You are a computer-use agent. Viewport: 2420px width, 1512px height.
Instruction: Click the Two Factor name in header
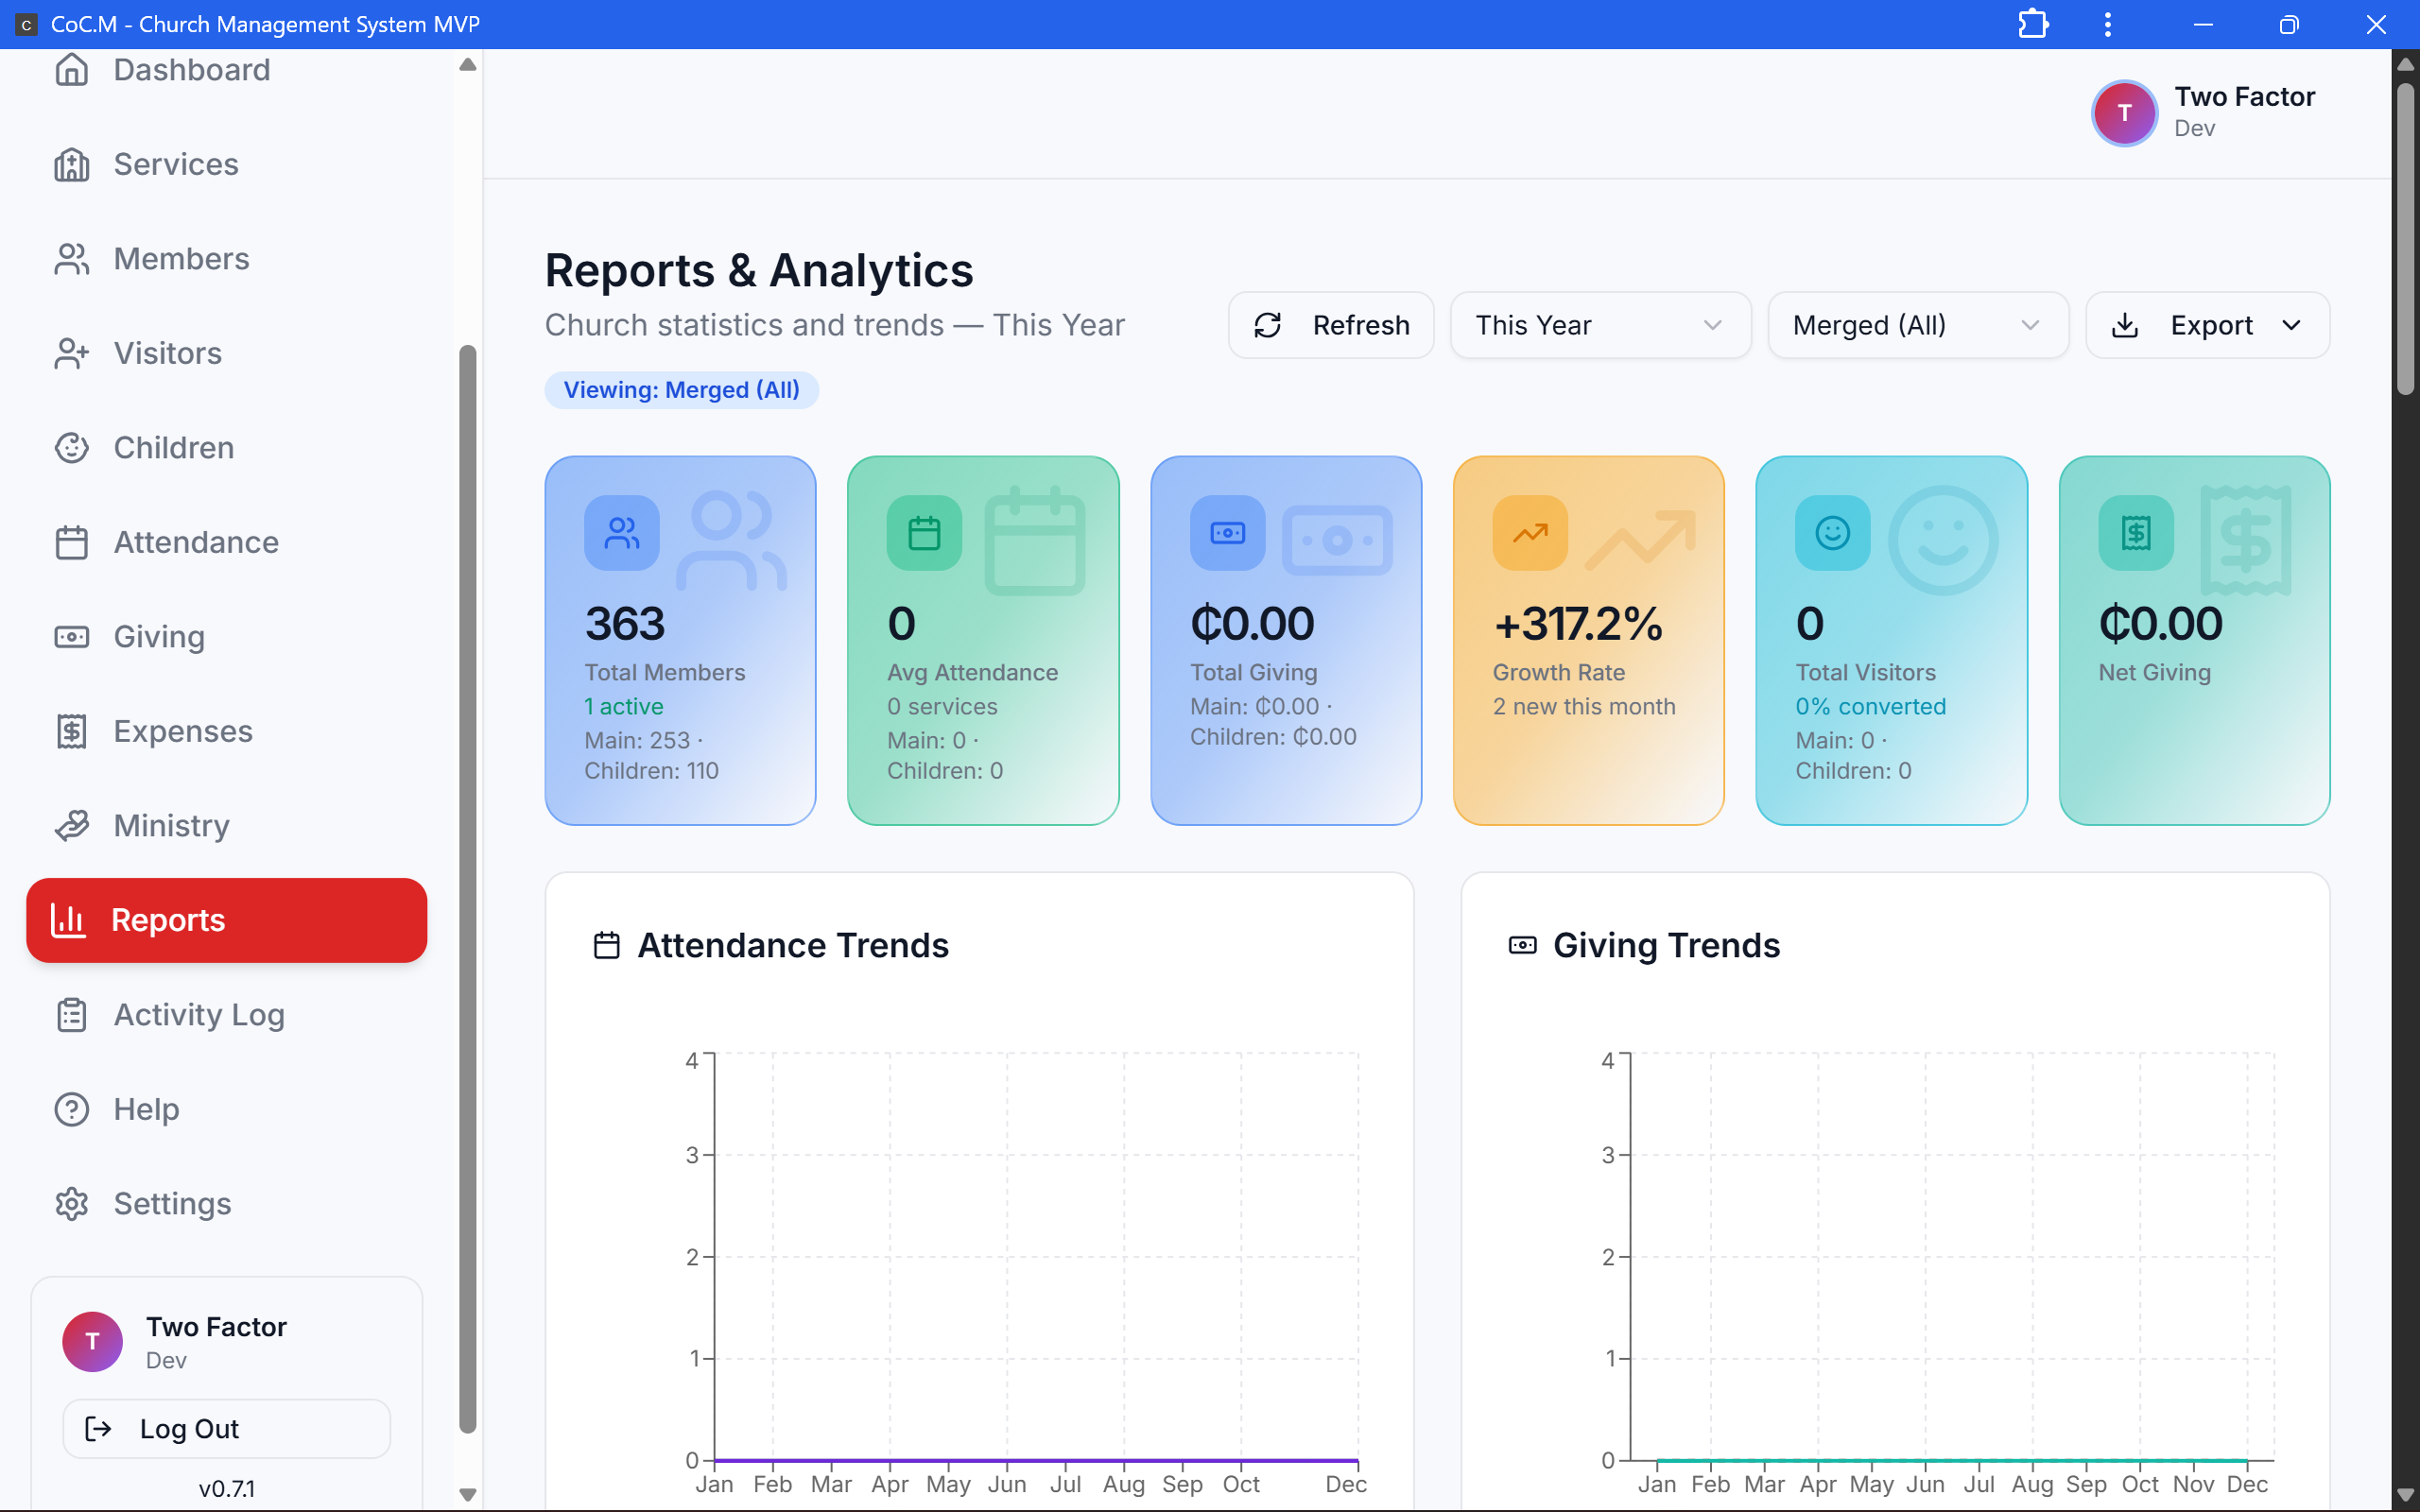(x=2244, y=97)
